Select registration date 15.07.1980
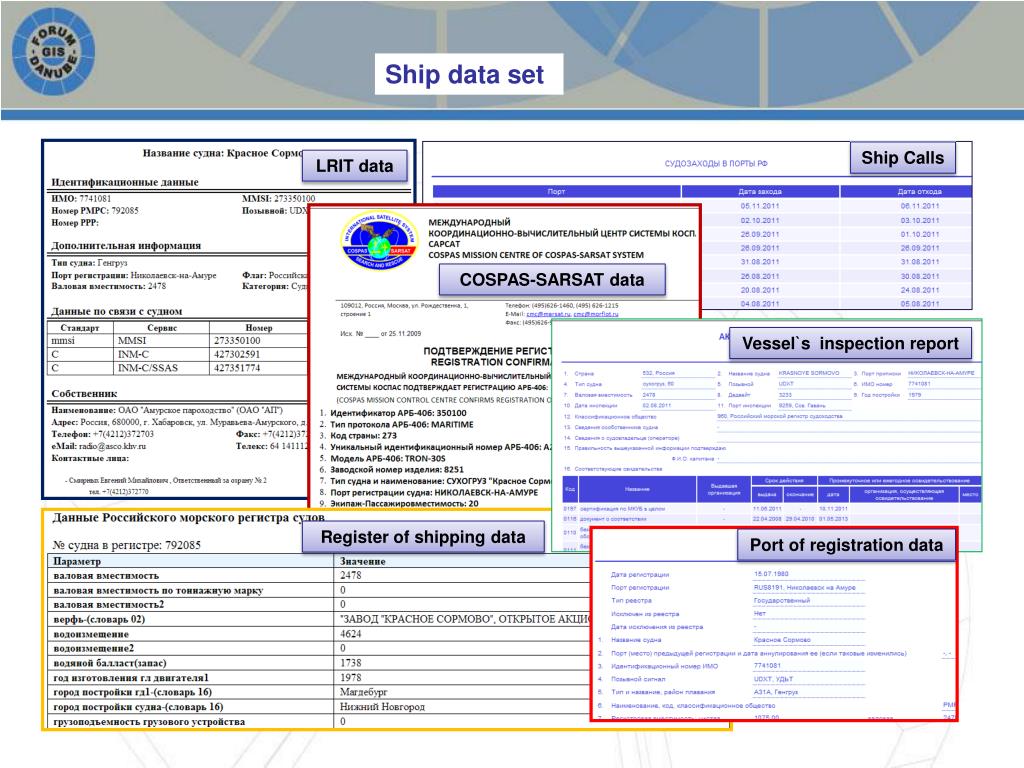Viewport: 1024px width, 768px height. click(771, 574)
